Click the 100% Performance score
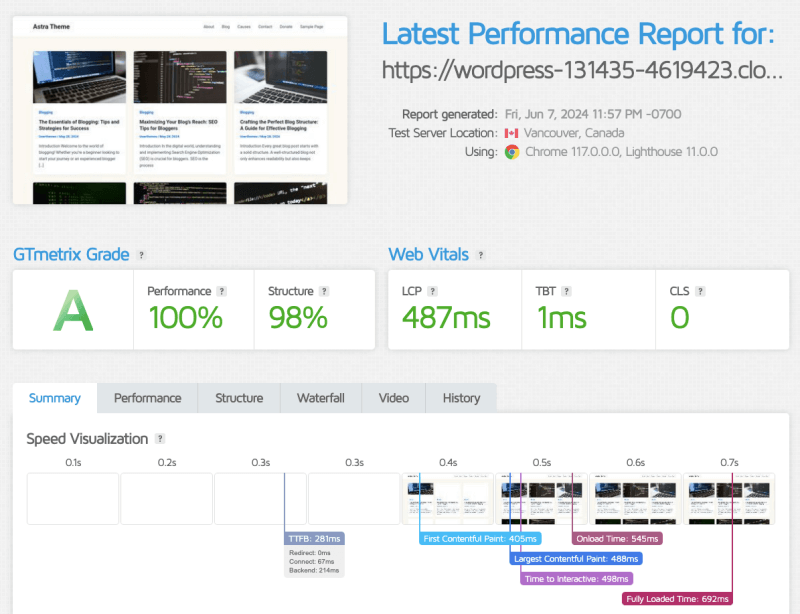 pos(186,317)
